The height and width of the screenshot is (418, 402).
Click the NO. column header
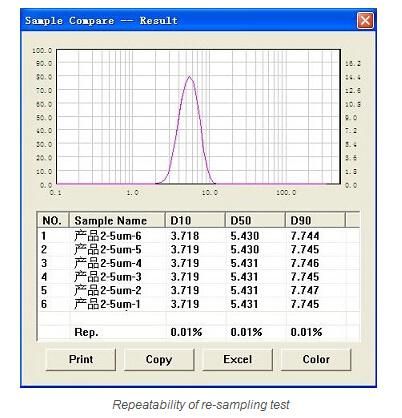pos(53,220)
